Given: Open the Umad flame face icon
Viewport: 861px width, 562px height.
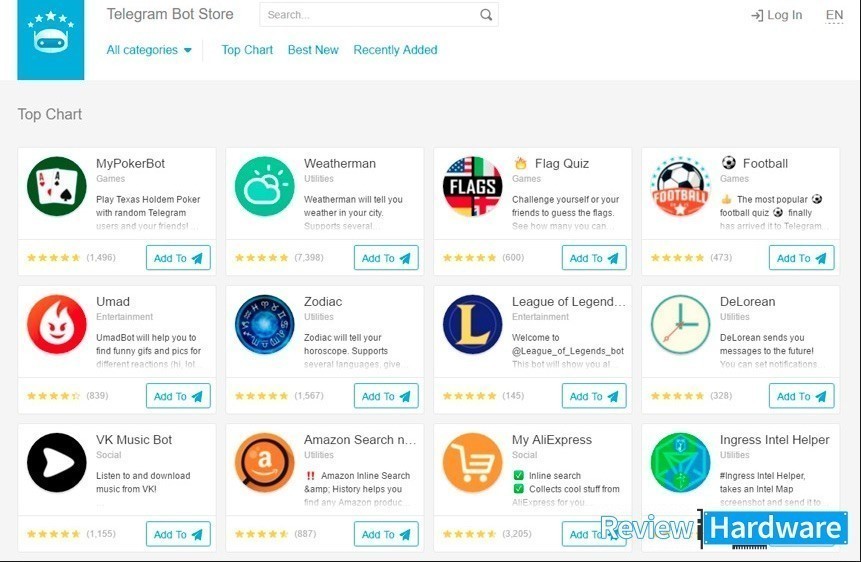Looking at the screenshot, I should point(57,324).
